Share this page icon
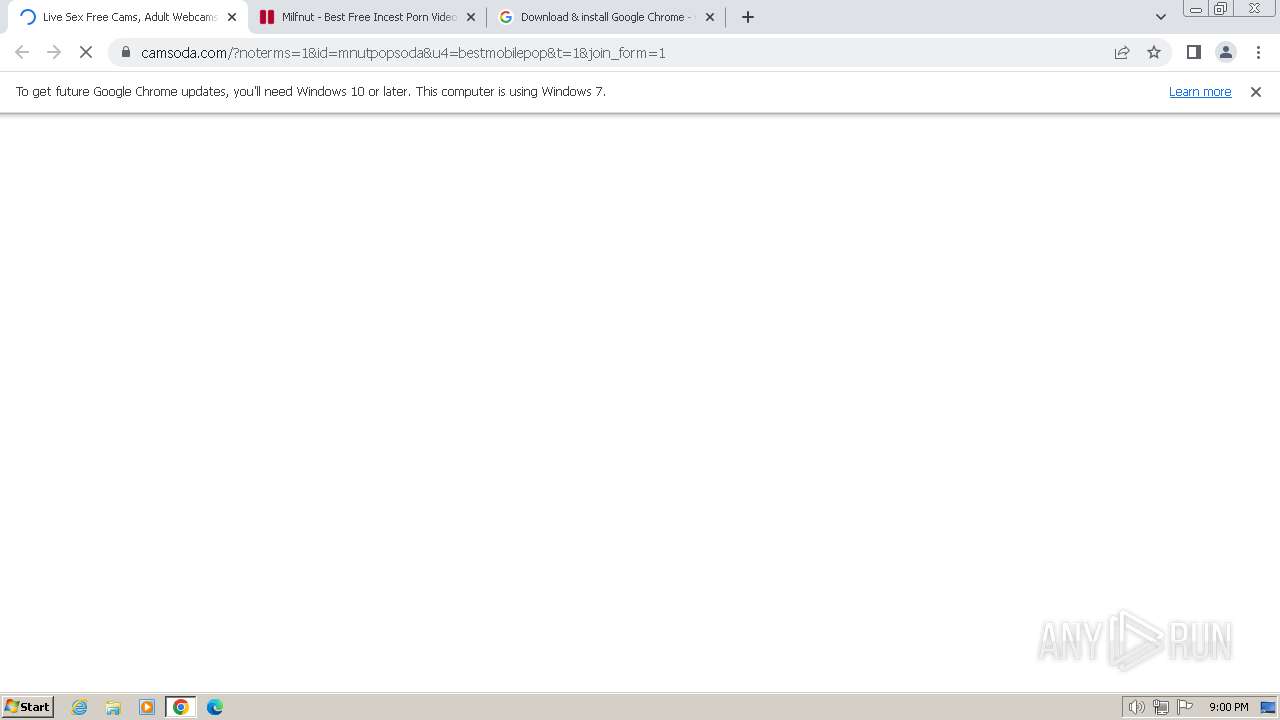The height and width of the screenshot is (720, 1280). 1122,52
